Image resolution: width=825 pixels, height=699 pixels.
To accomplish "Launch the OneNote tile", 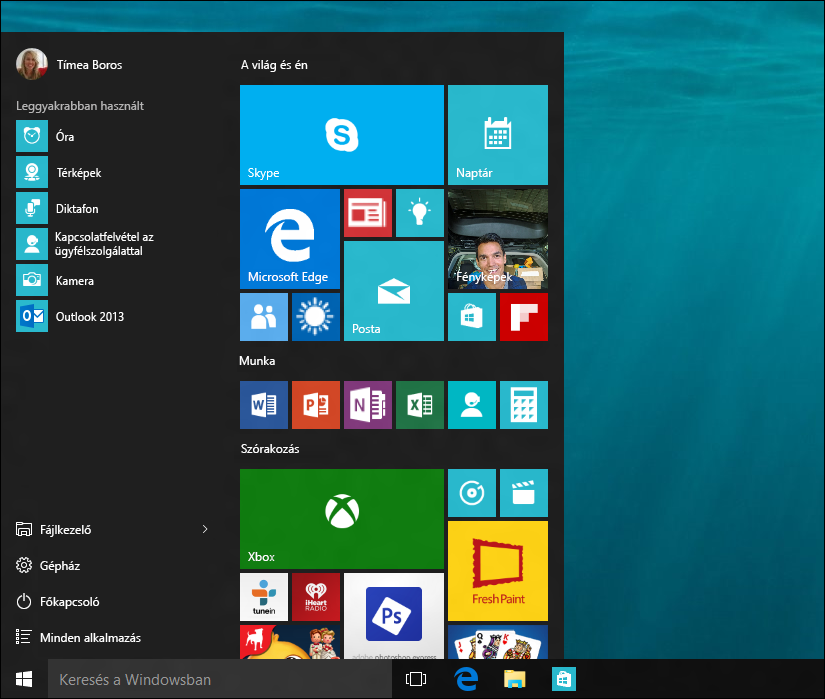I will pos(368,405).
